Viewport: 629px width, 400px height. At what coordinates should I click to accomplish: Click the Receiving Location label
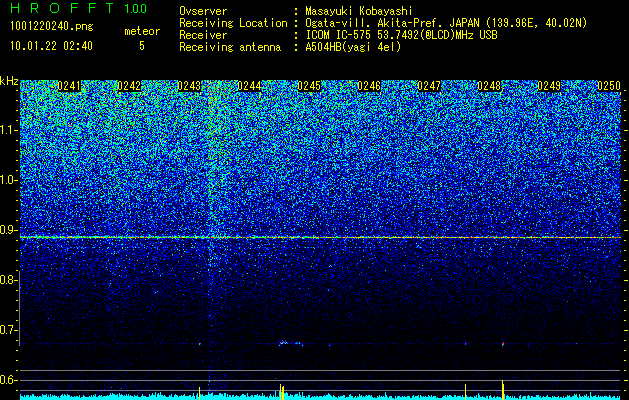pyautogui.click(x=233, y=23)
